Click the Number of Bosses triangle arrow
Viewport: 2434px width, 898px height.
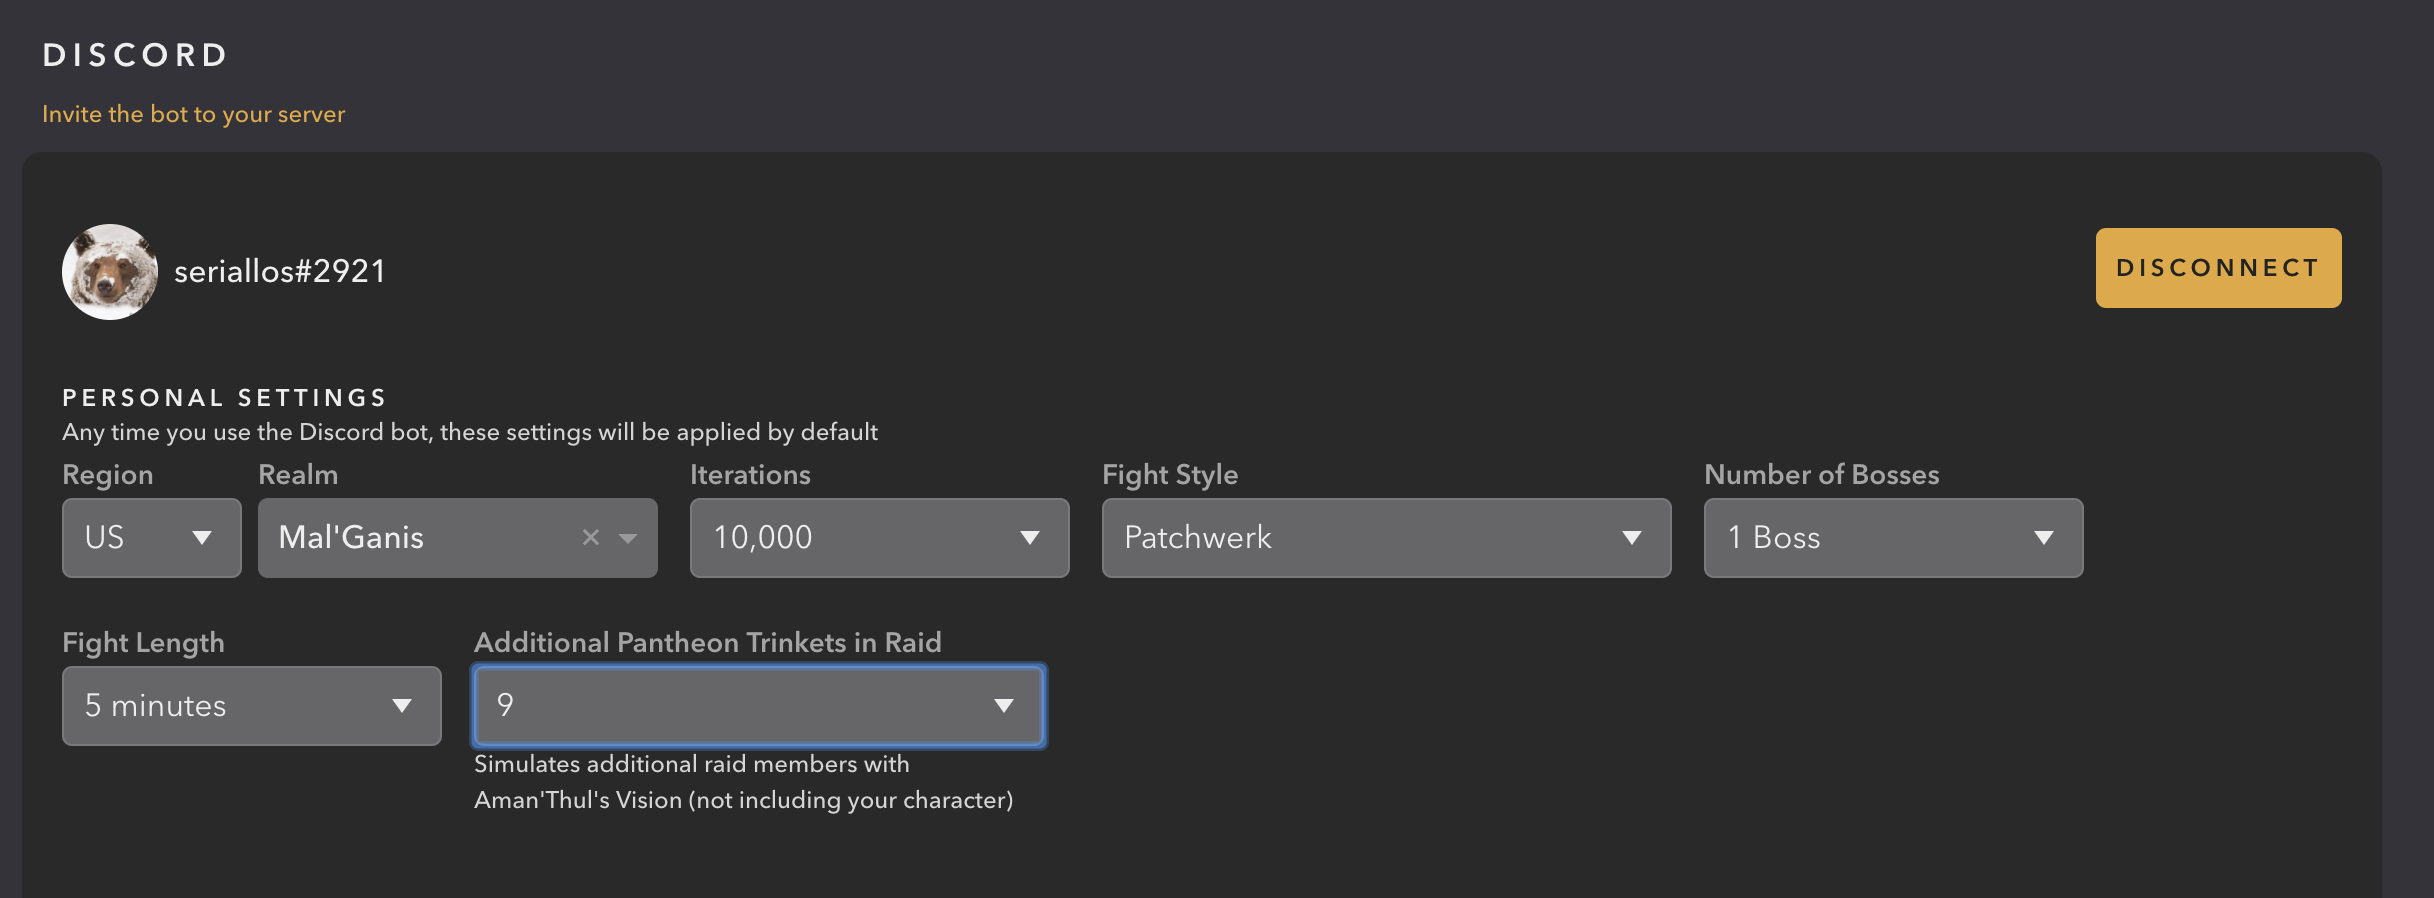coord(2043,538)
